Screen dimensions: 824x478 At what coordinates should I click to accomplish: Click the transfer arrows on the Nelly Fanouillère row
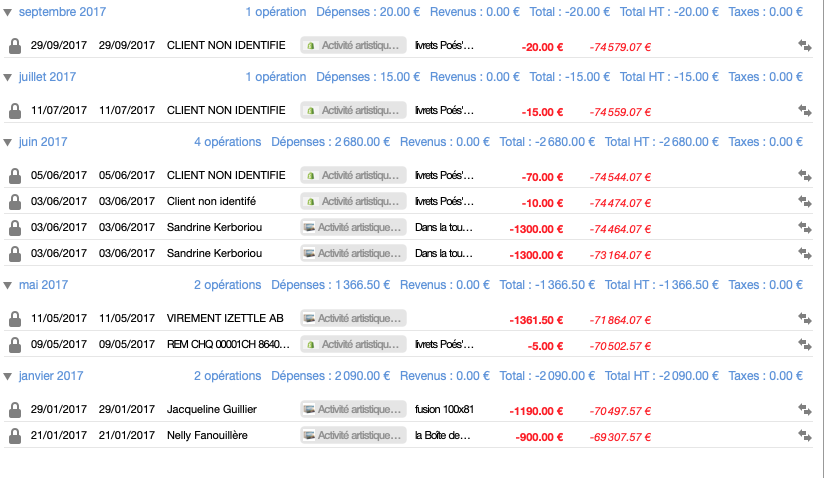805,436
